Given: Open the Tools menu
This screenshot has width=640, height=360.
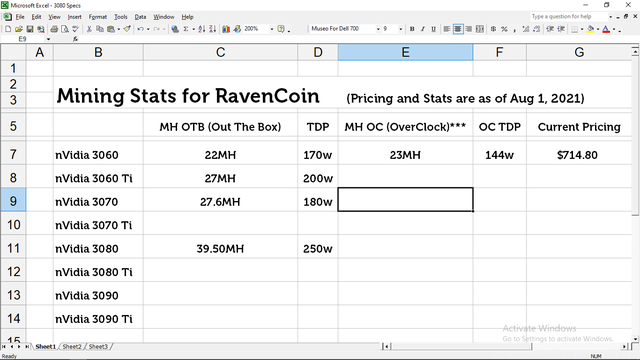Looking at the screenshot, I should click(120, 17).
